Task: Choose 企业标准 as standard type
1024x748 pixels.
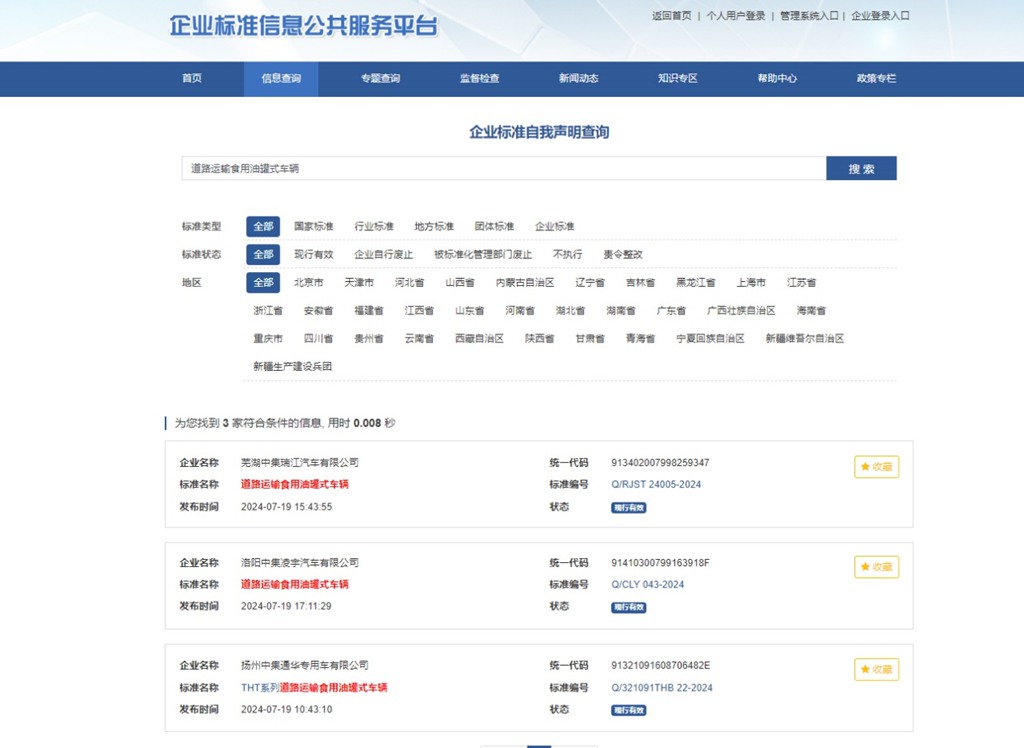Action: coord(554,226)
